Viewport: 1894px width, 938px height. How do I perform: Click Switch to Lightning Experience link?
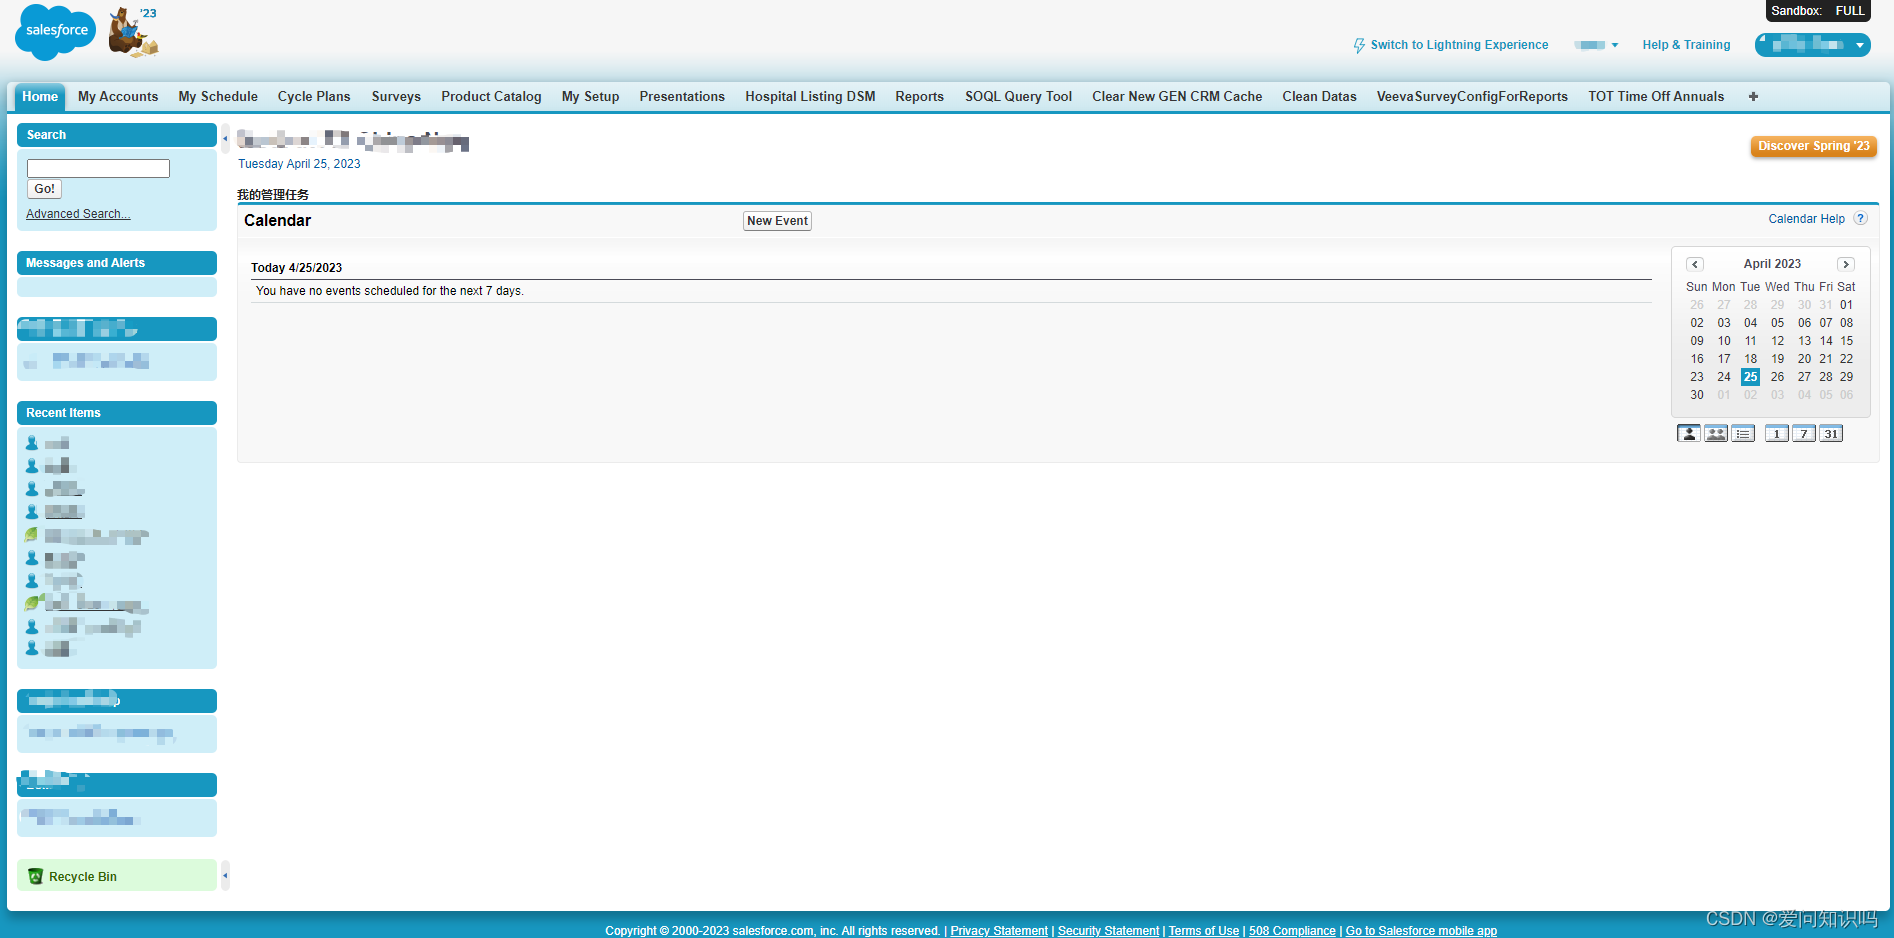1459,45
